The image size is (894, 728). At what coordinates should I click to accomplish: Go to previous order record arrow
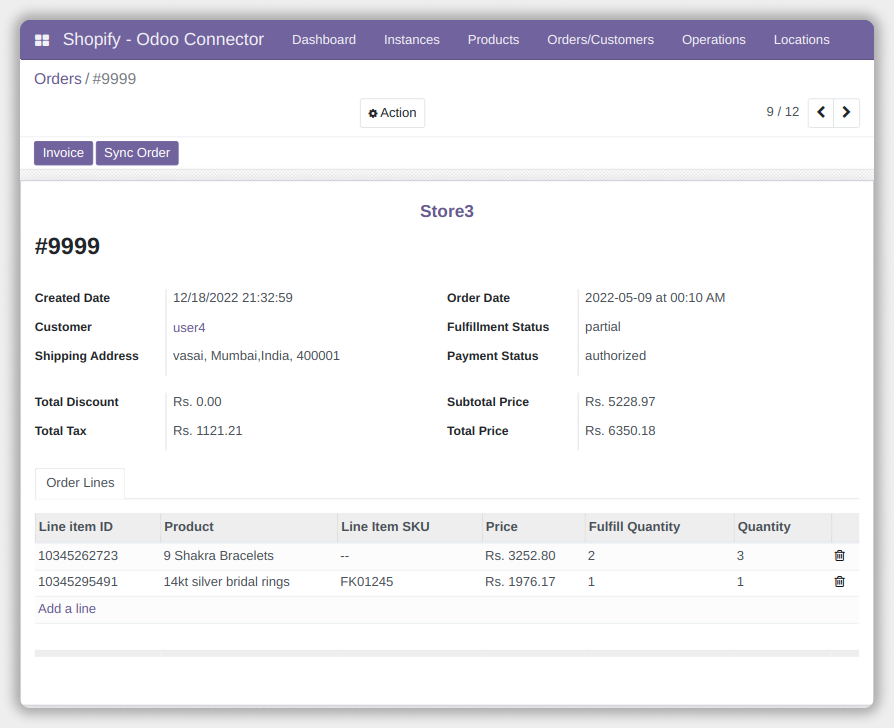821,112
